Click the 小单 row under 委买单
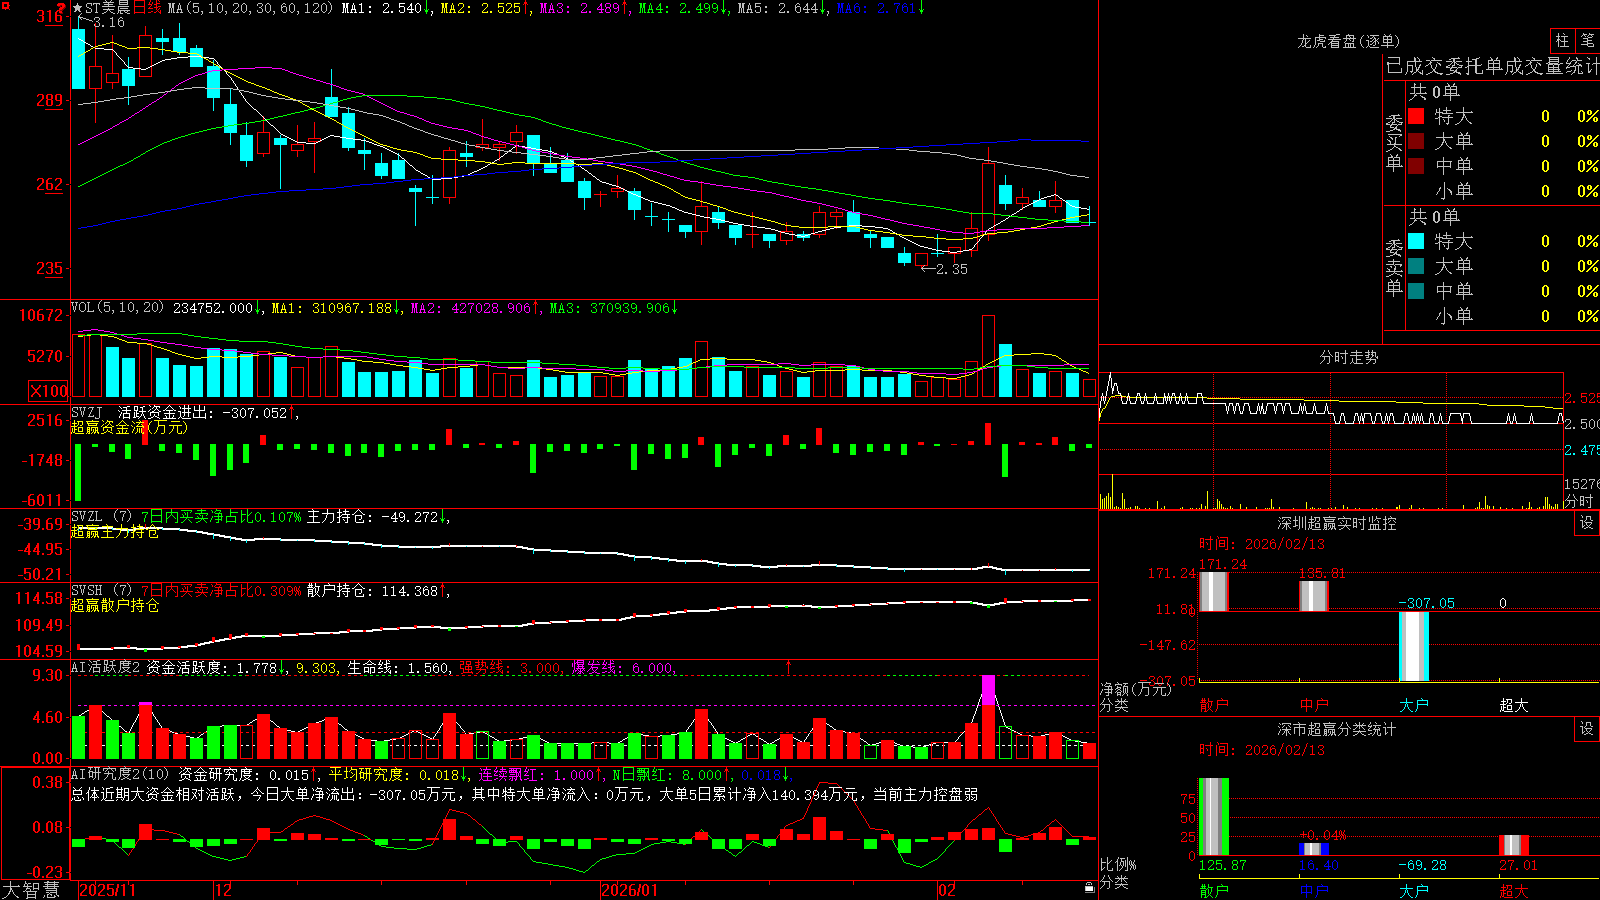 (1503, 191)
